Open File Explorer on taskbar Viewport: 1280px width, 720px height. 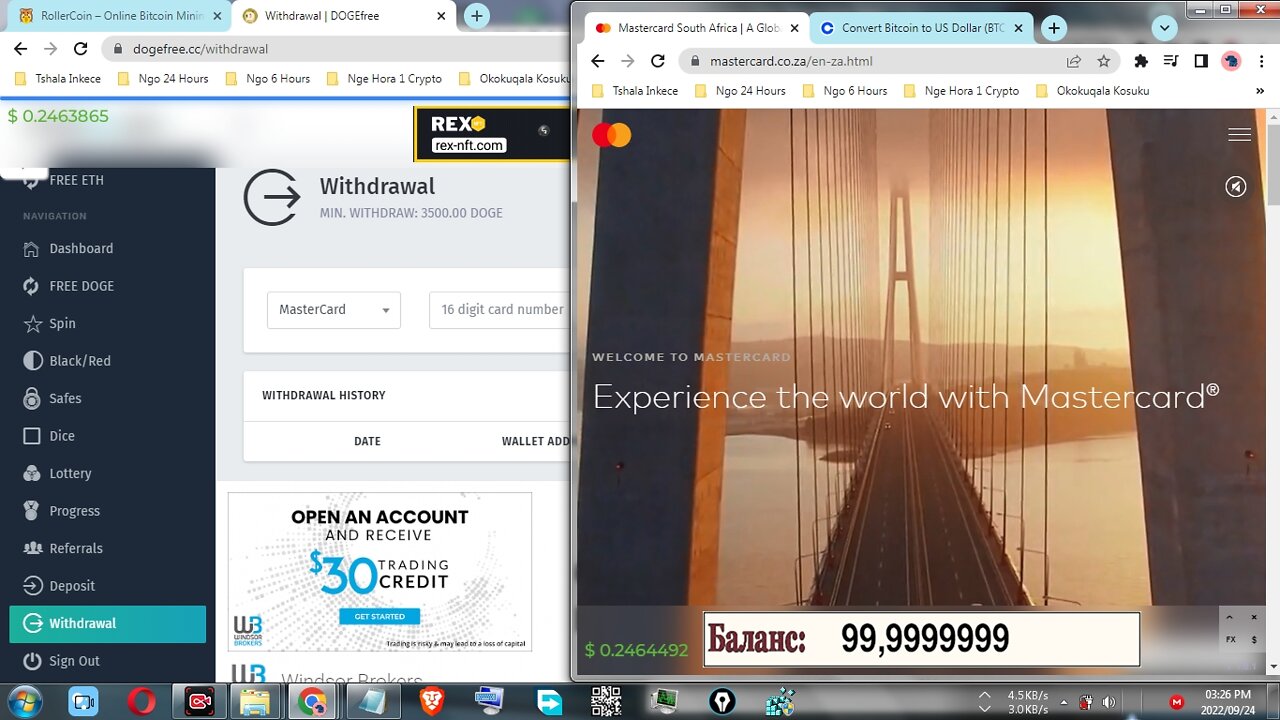tap(257, 702)
